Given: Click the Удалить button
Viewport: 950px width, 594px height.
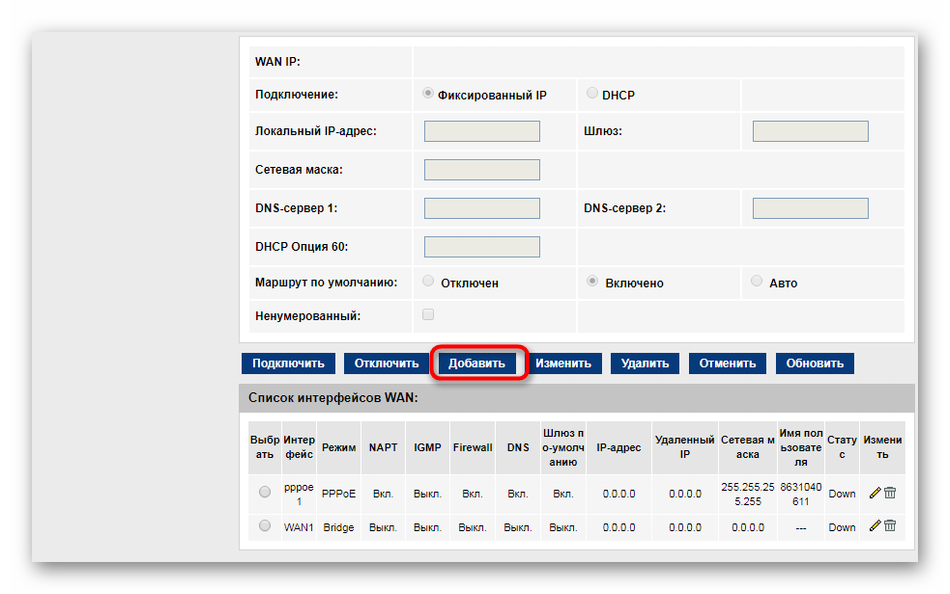Looking at the screenshot, I should click(x=645, y=363).
